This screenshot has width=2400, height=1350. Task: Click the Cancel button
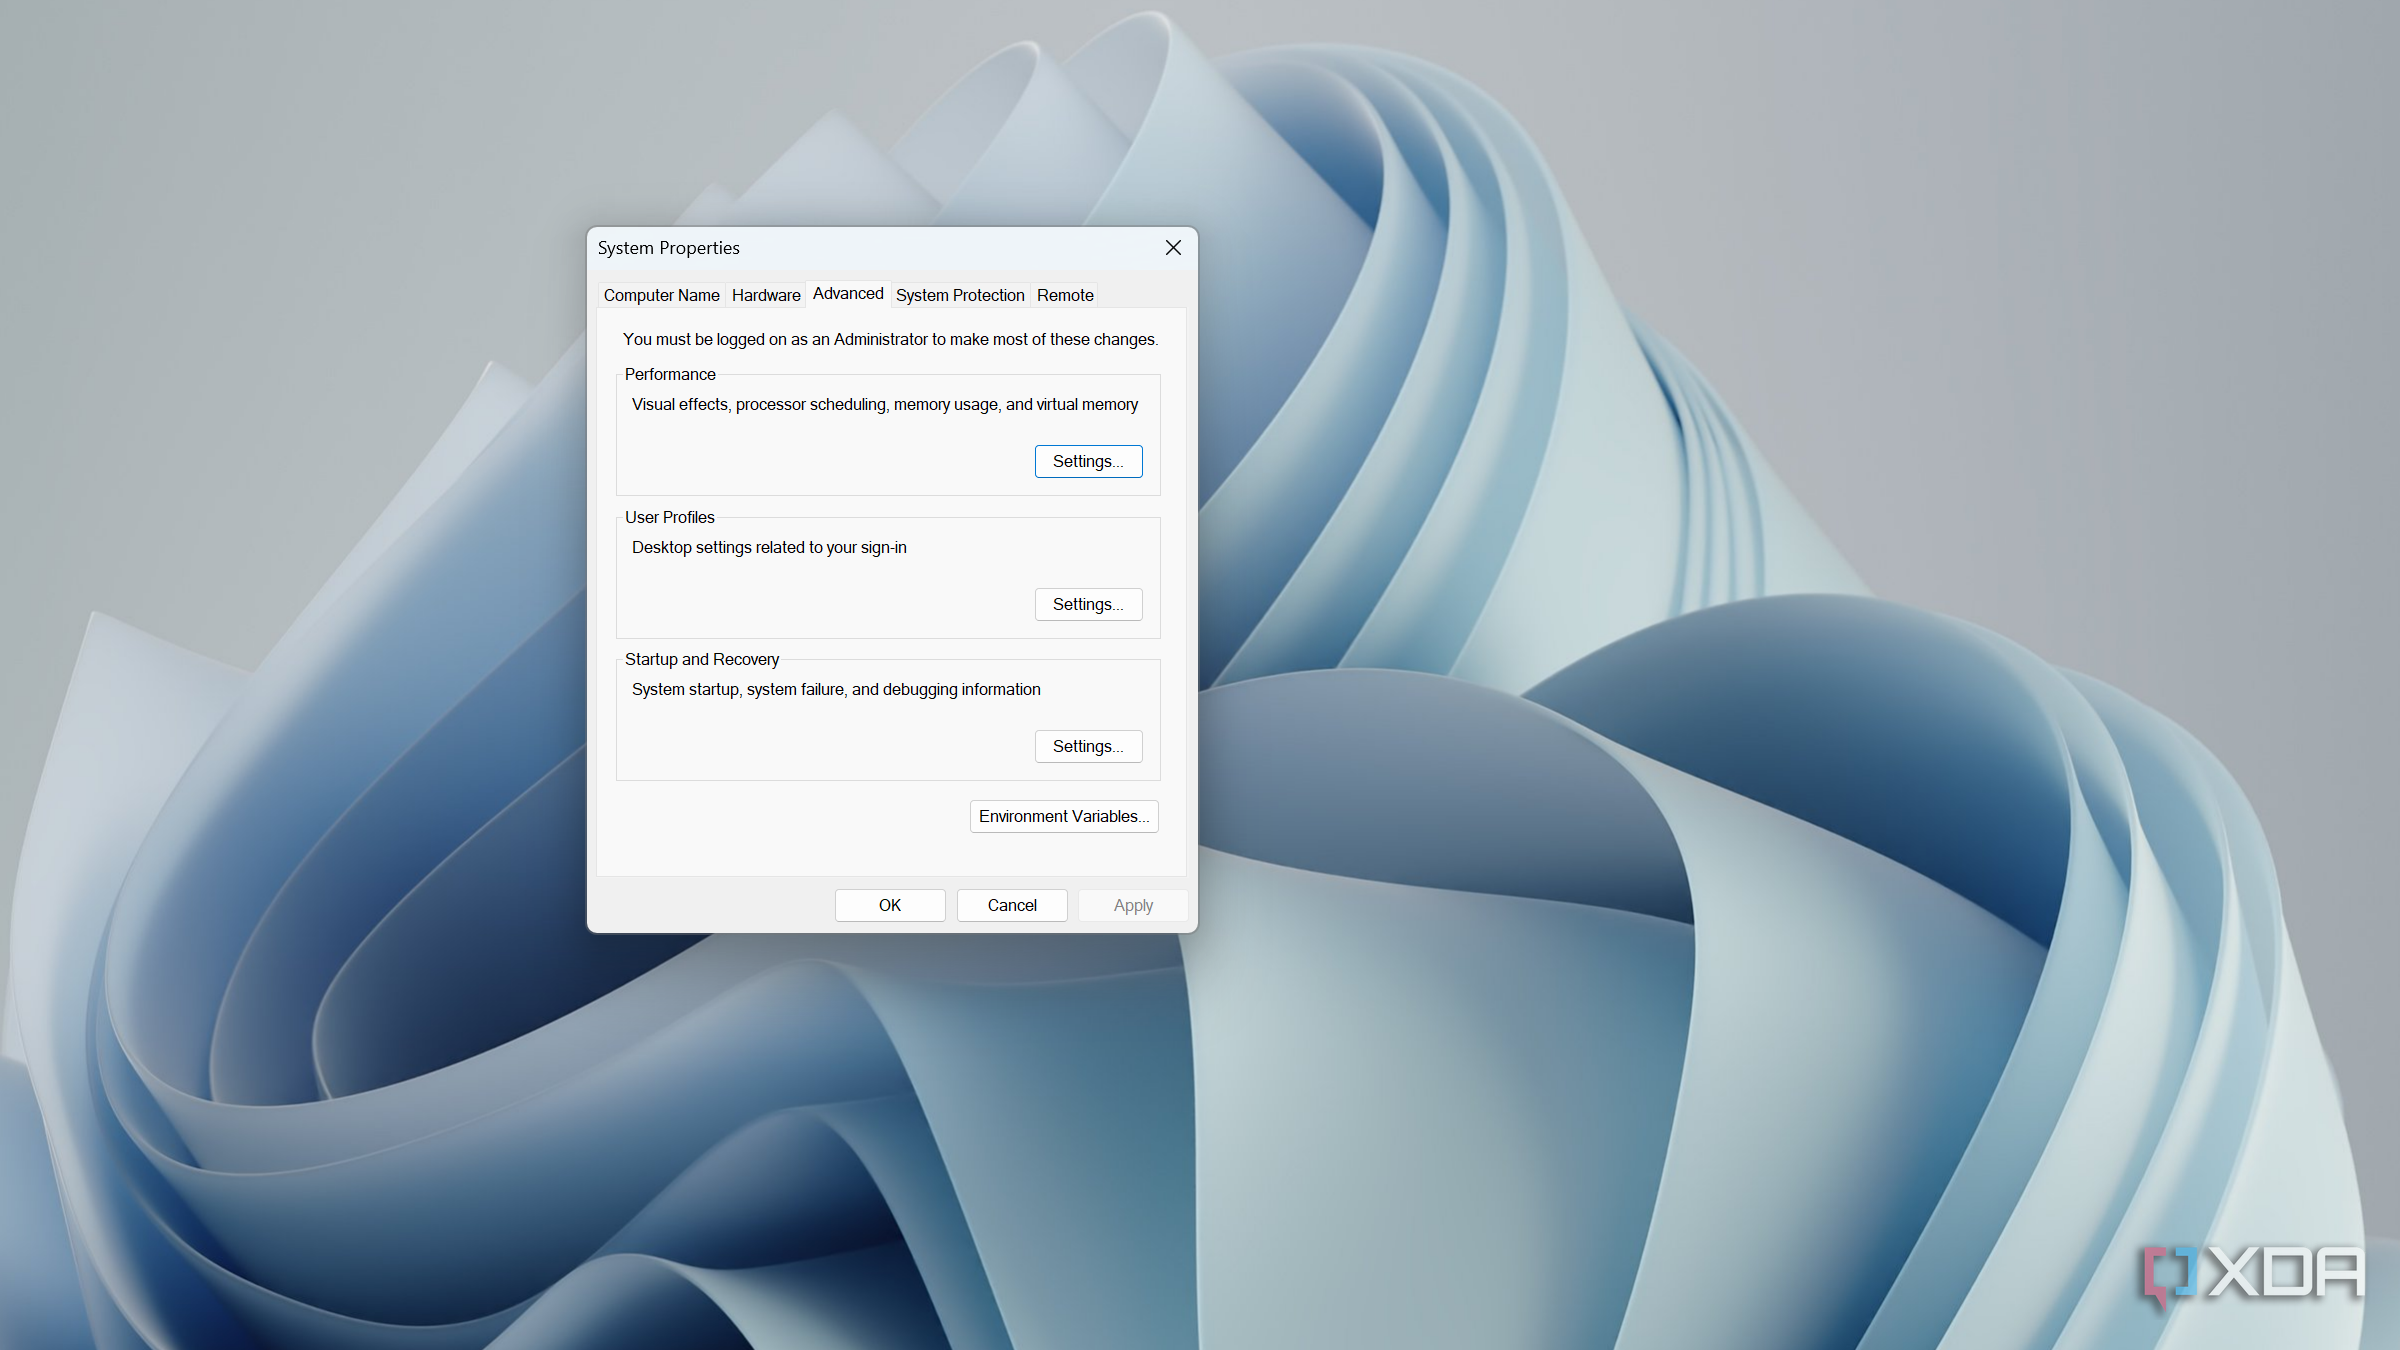click(x=1012, y=905)
